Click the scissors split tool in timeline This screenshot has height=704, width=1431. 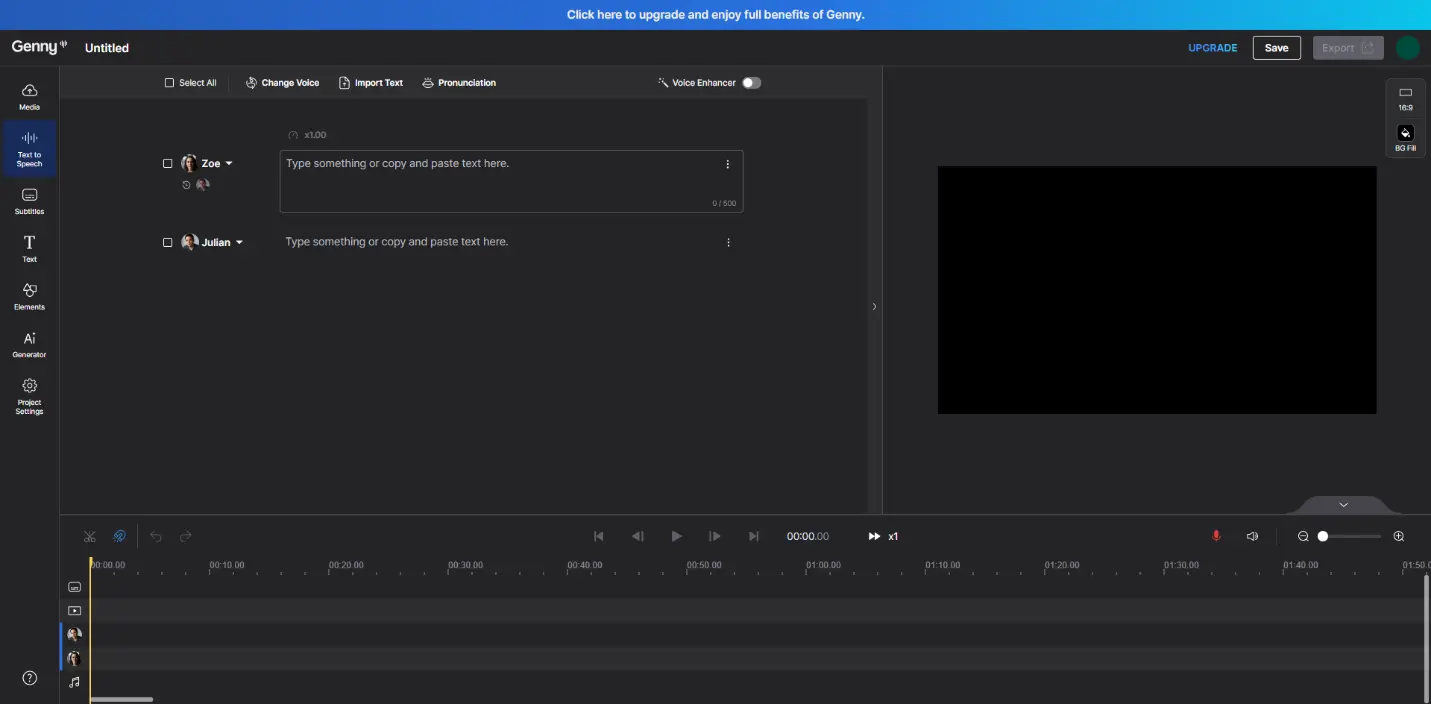point(90,537)
